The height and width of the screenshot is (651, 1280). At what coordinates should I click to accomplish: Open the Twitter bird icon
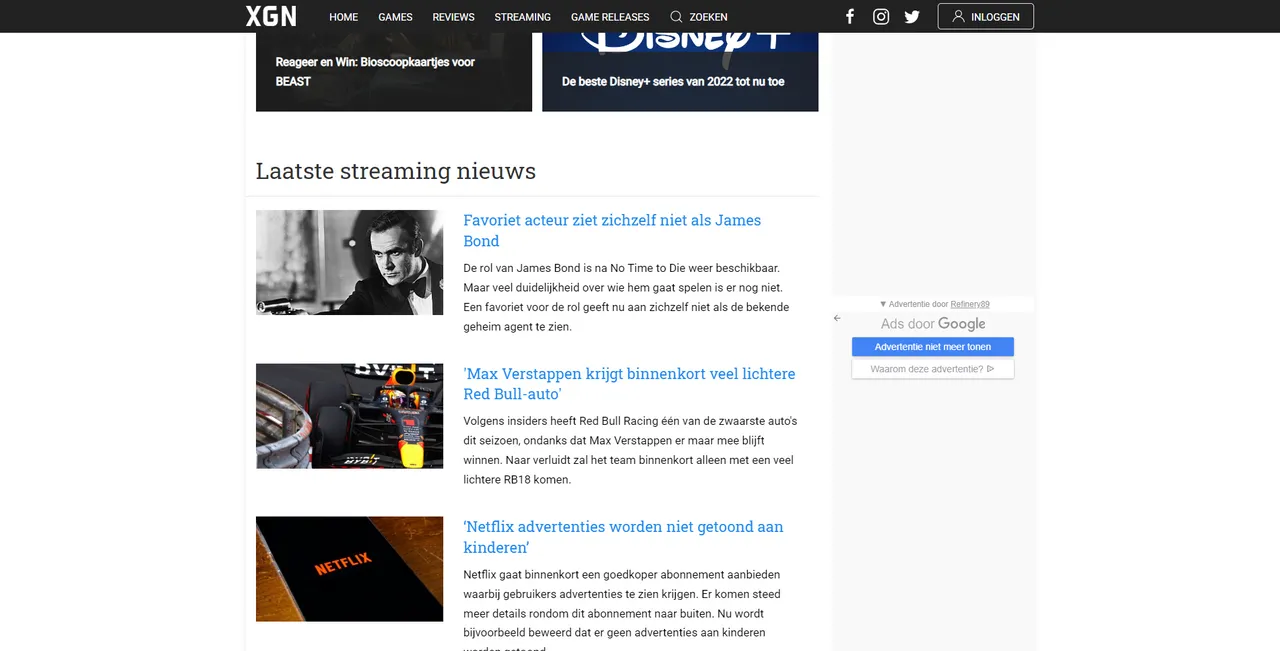912,16
